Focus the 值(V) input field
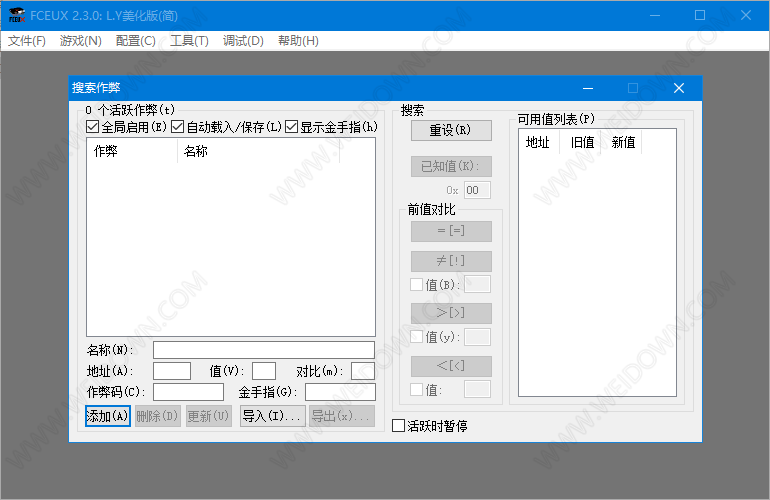This screenshot has height=500, width=770. 264,371
